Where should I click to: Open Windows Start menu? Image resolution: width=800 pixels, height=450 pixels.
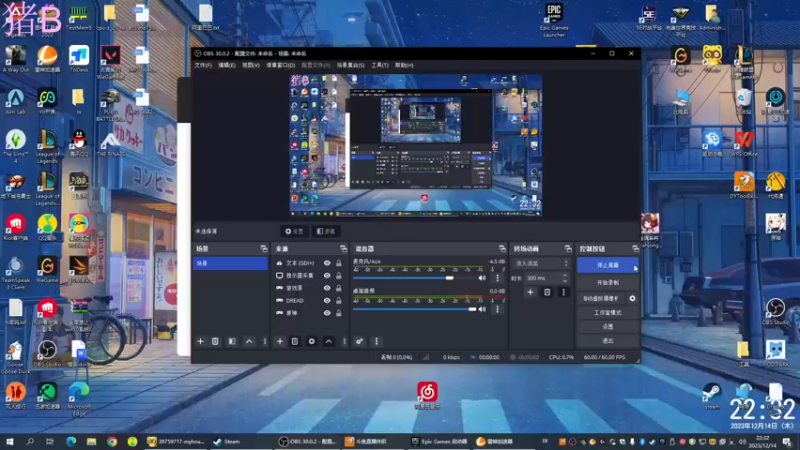[x=9, y=441]
